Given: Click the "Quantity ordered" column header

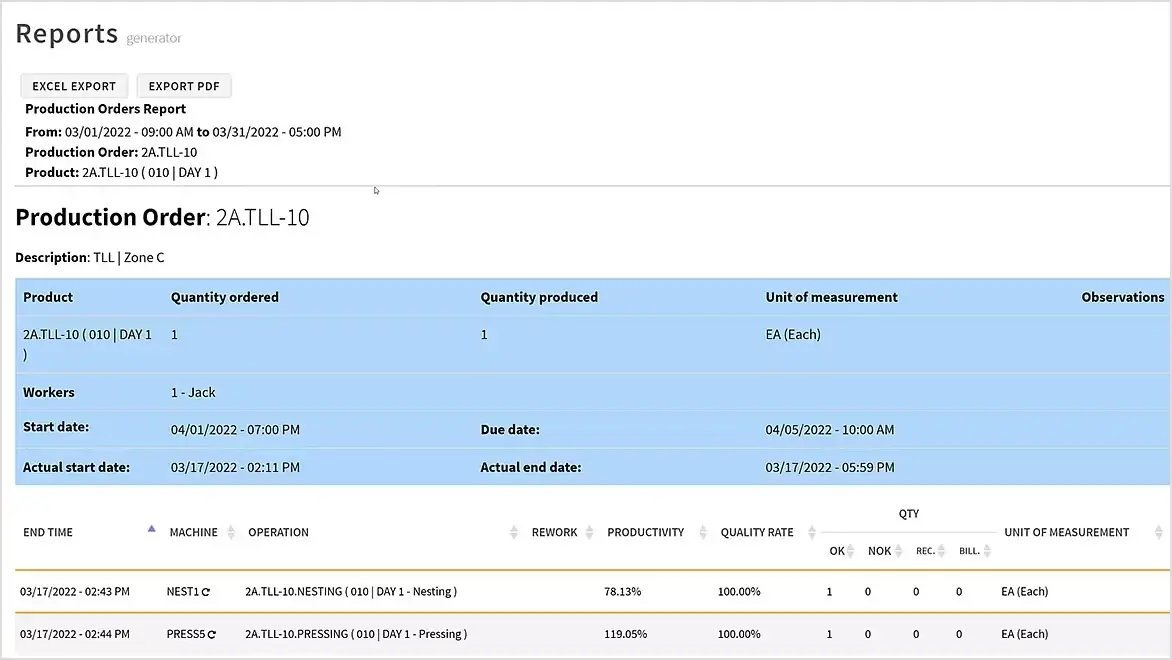Looking at the screenshot, I should [224, 297].
